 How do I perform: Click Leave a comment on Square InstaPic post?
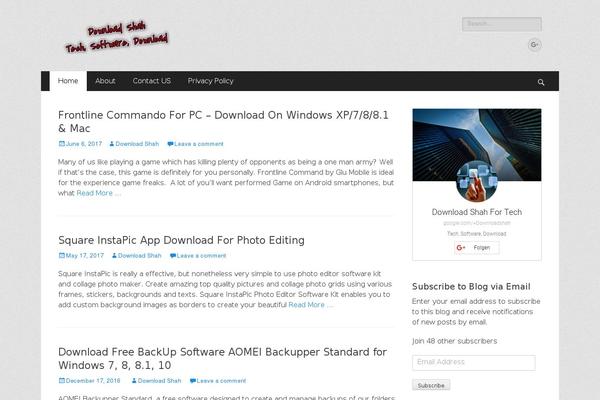(201, 256)
